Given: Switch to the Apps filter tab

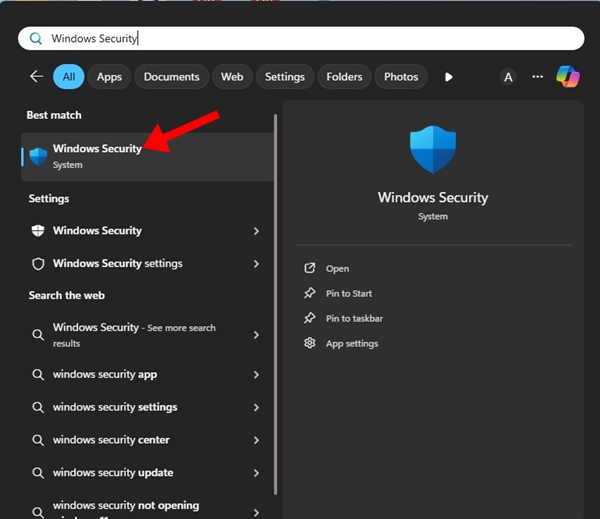Looking at the screenshot, I should (109, 77).
